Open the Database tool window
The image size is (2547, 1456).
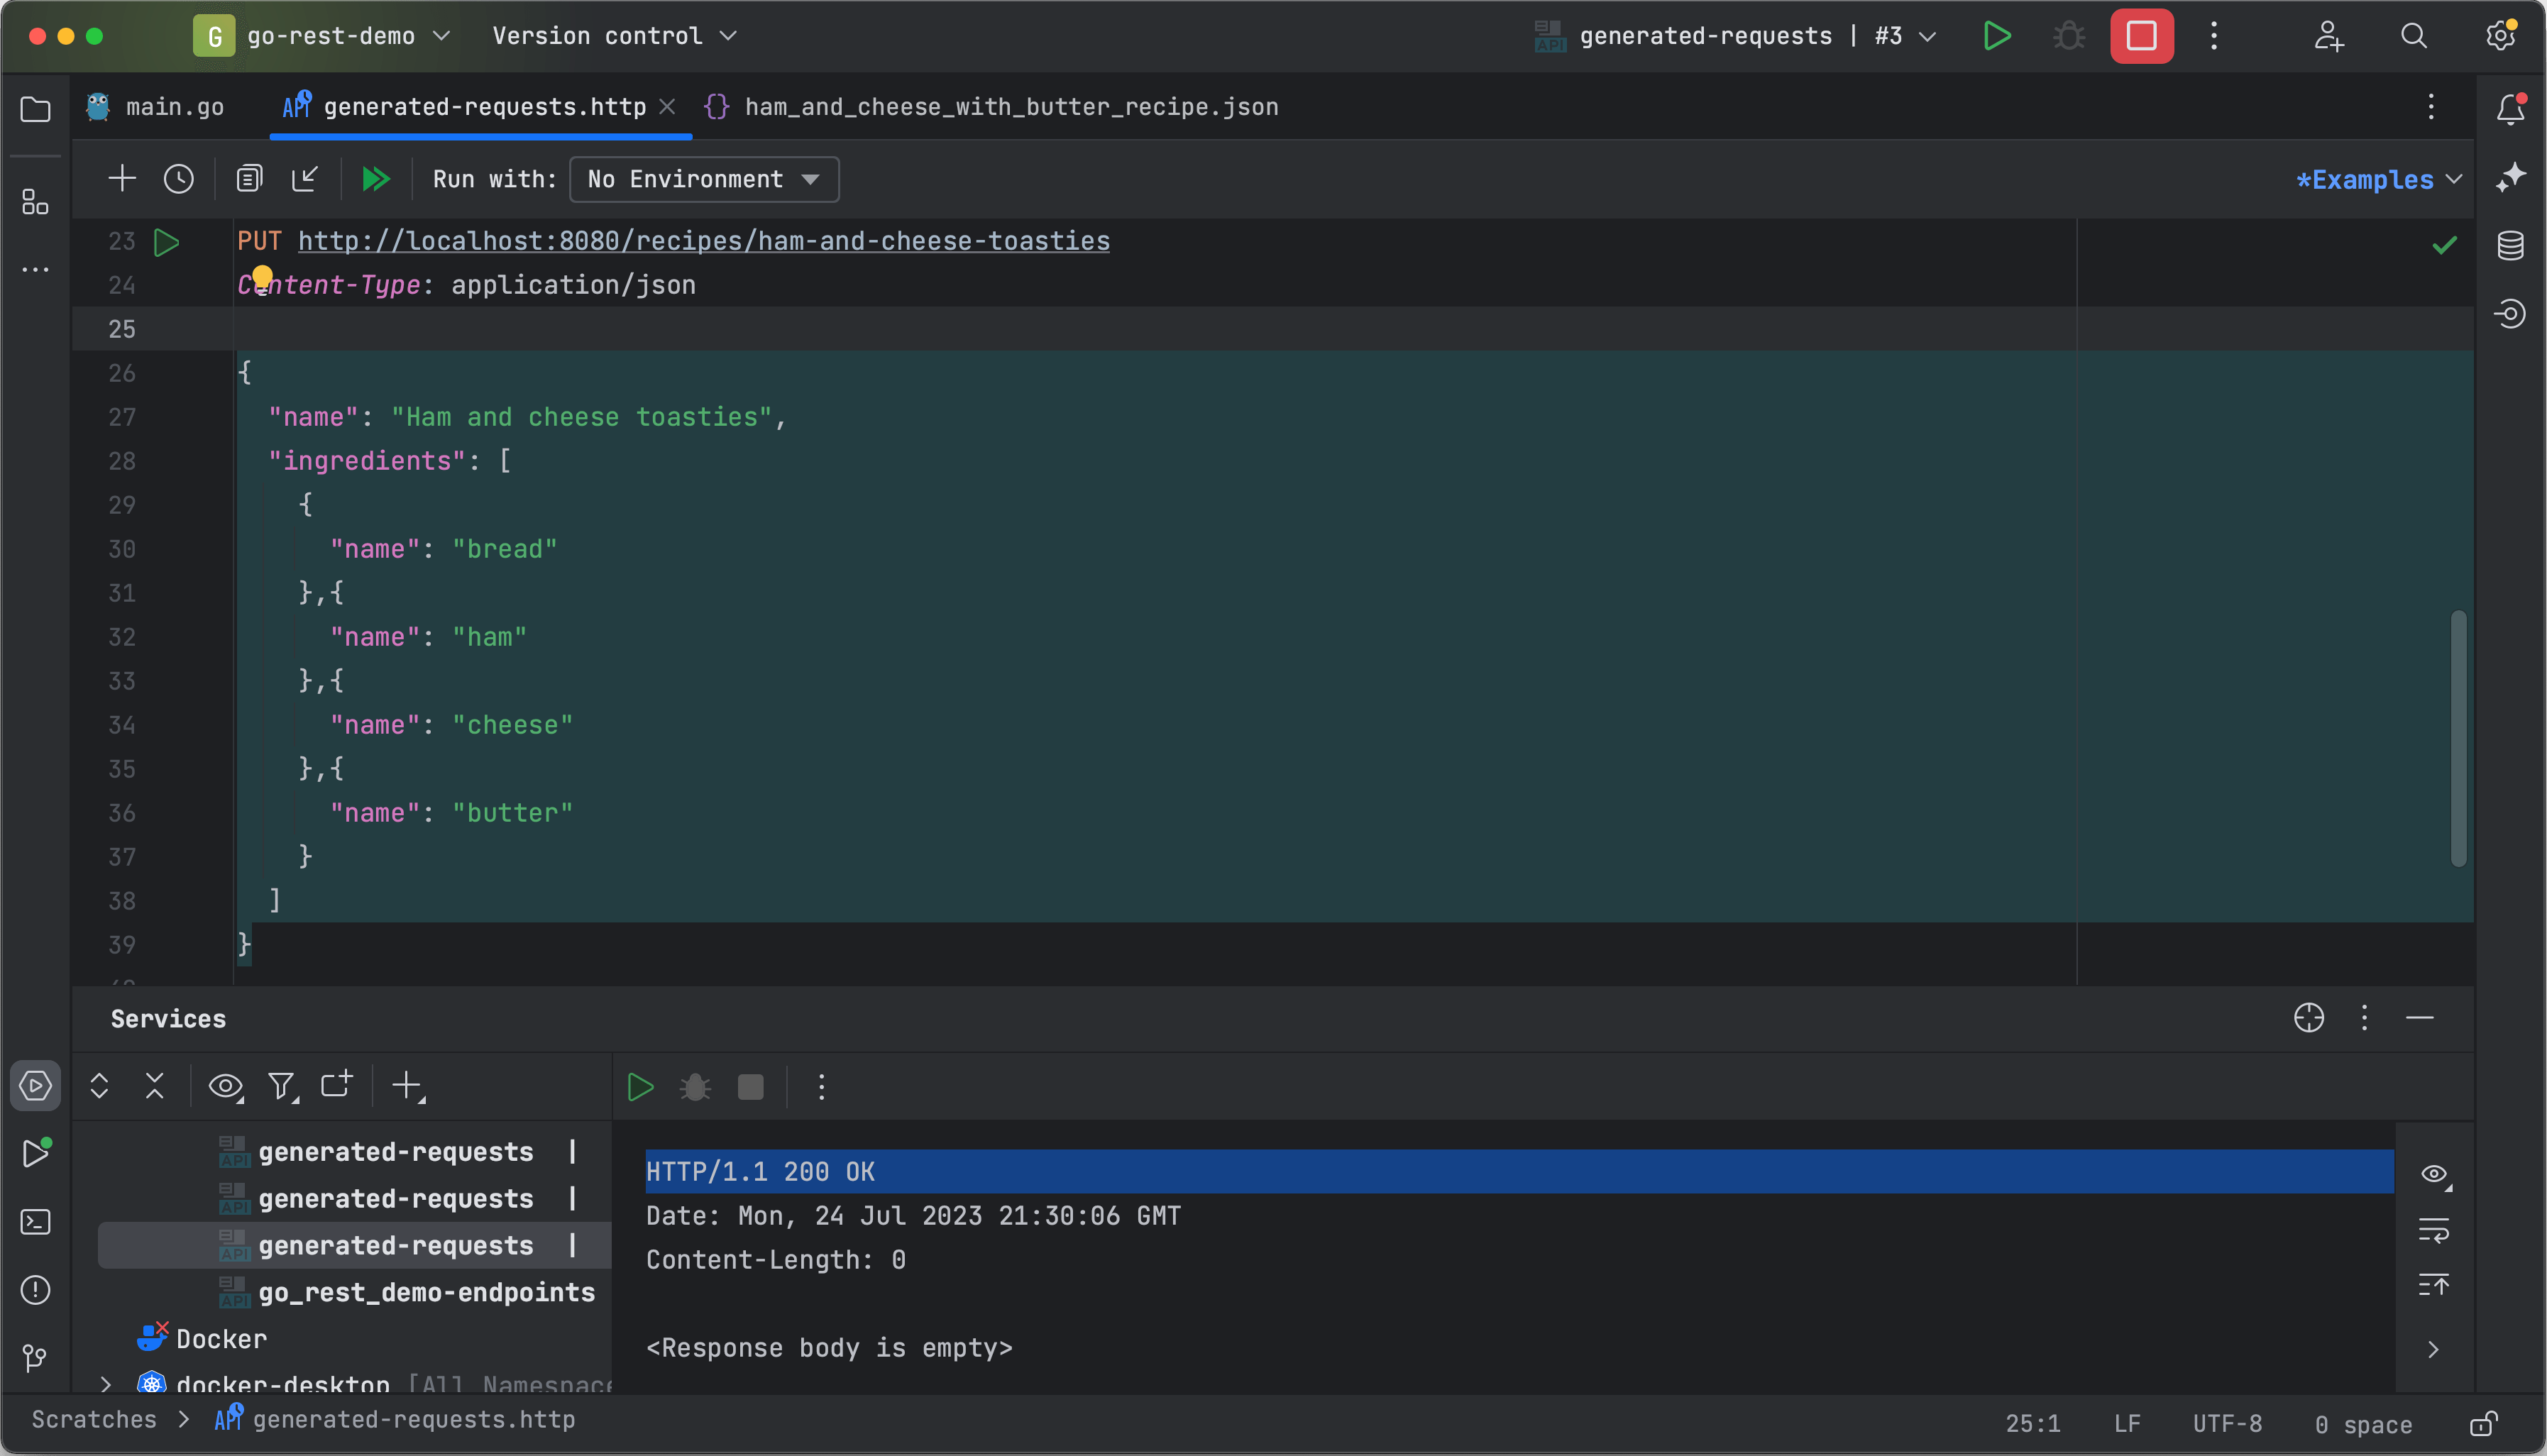point(2511,245)
